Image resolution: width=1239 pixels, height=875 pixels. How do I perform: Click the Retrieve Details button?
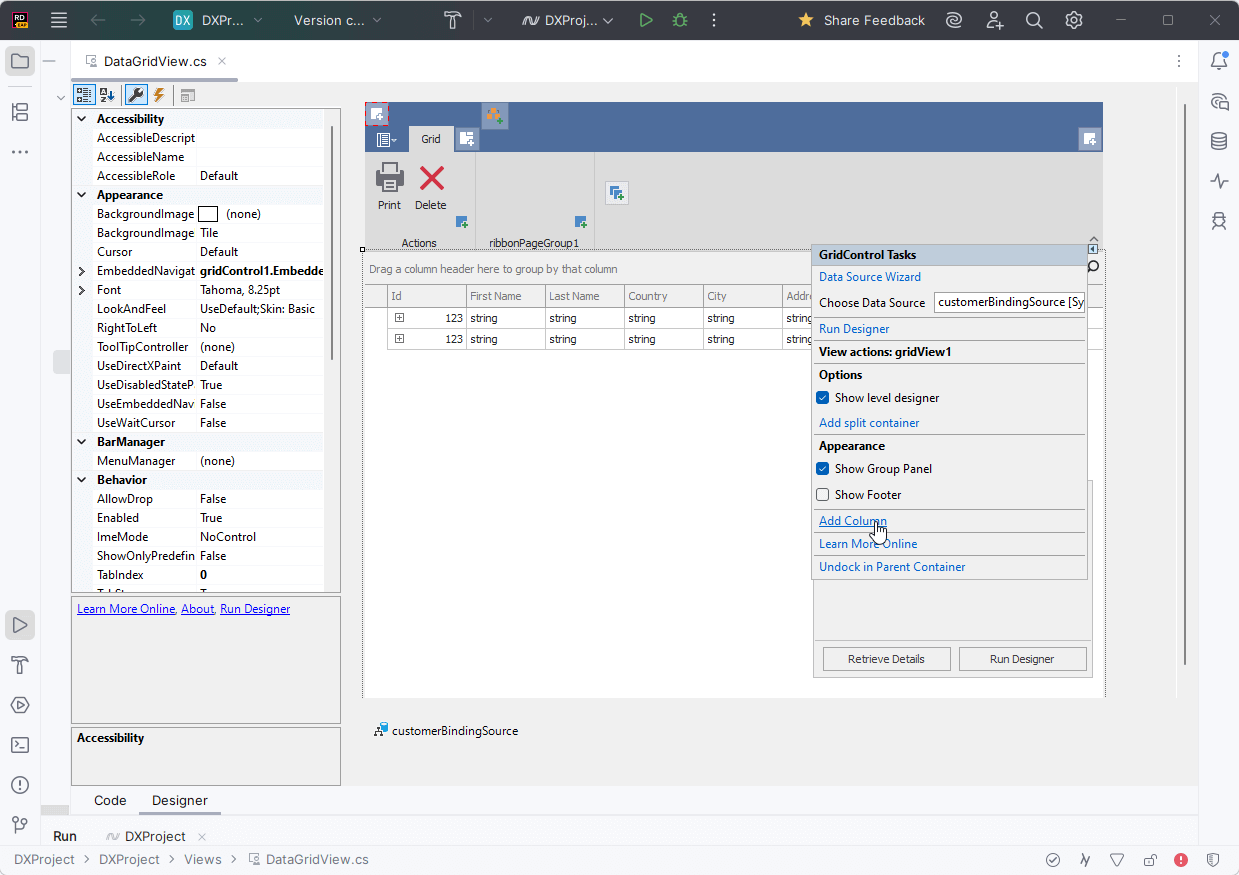(x=886, y=658)
